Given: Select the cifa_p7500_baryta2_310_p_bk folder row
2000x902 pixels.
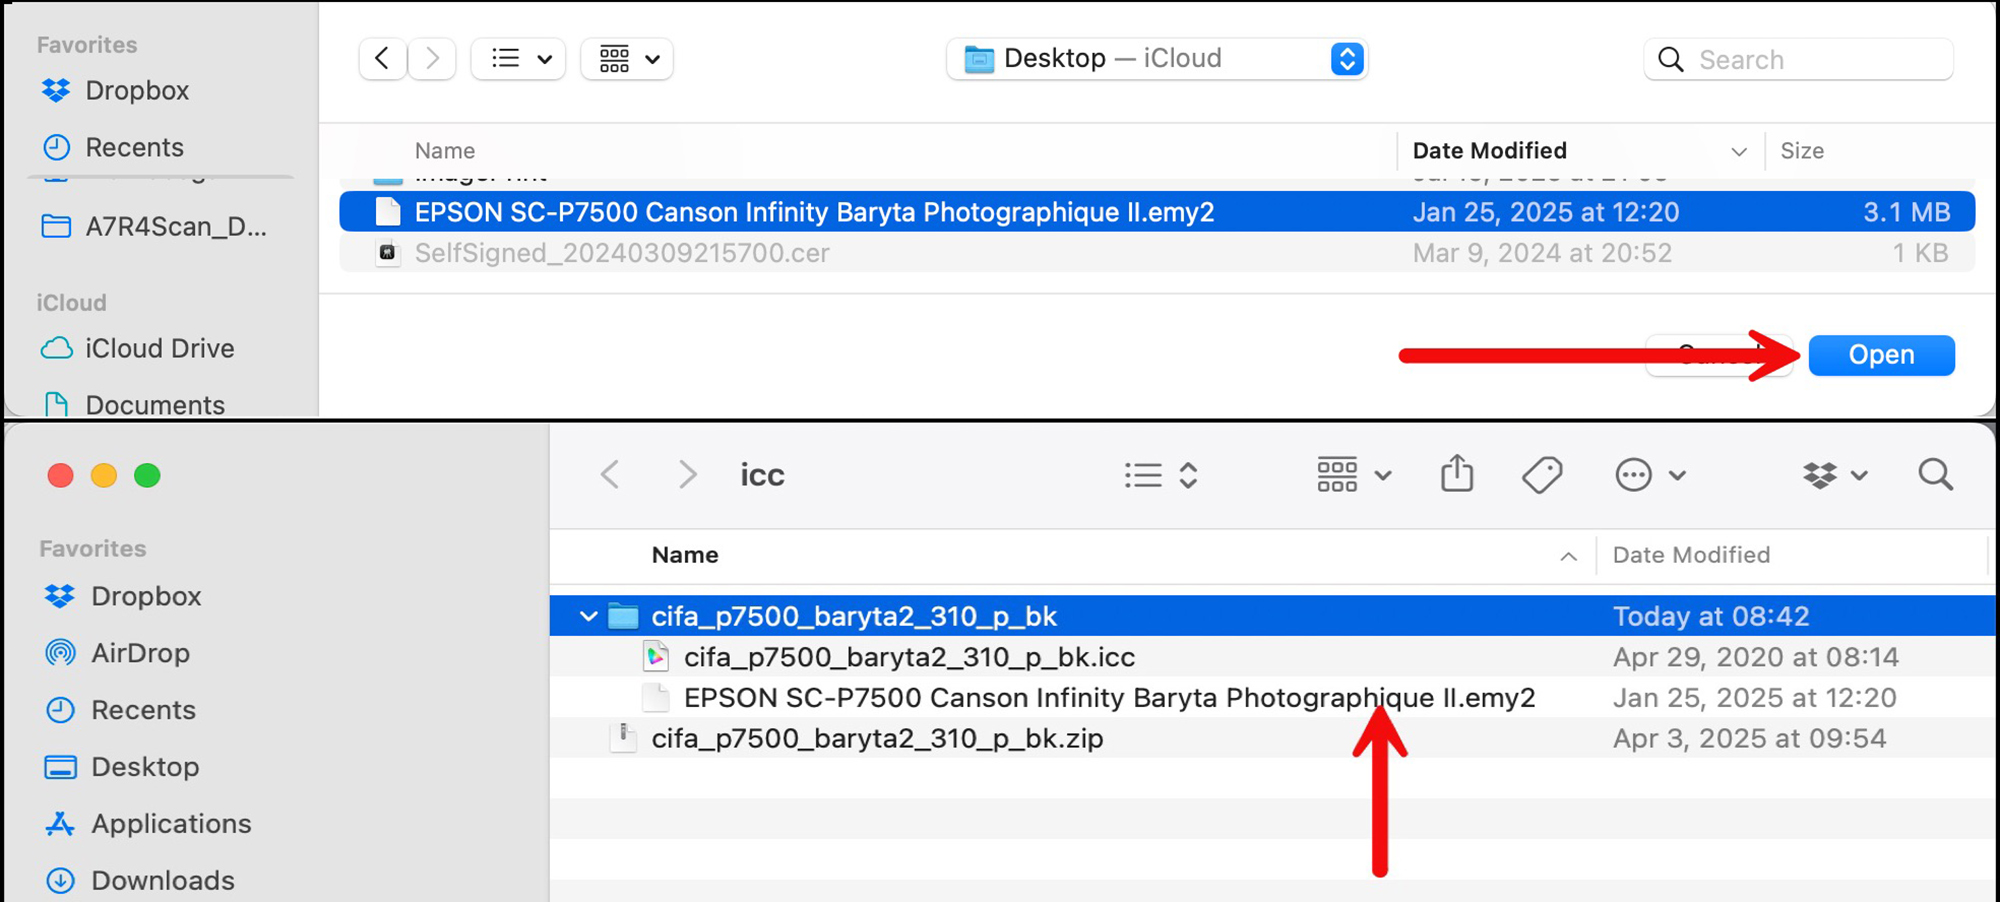Looking at the screenshot, I should [1272, 616].
